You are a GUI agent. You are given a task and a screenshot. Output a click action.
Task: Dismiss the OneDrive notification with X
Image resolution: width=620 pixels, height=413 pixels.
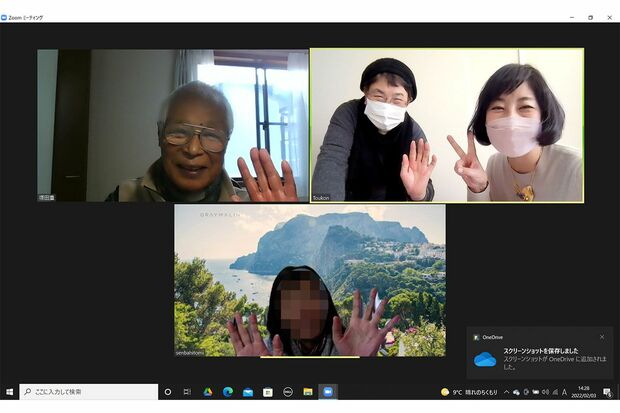point(602,337)
